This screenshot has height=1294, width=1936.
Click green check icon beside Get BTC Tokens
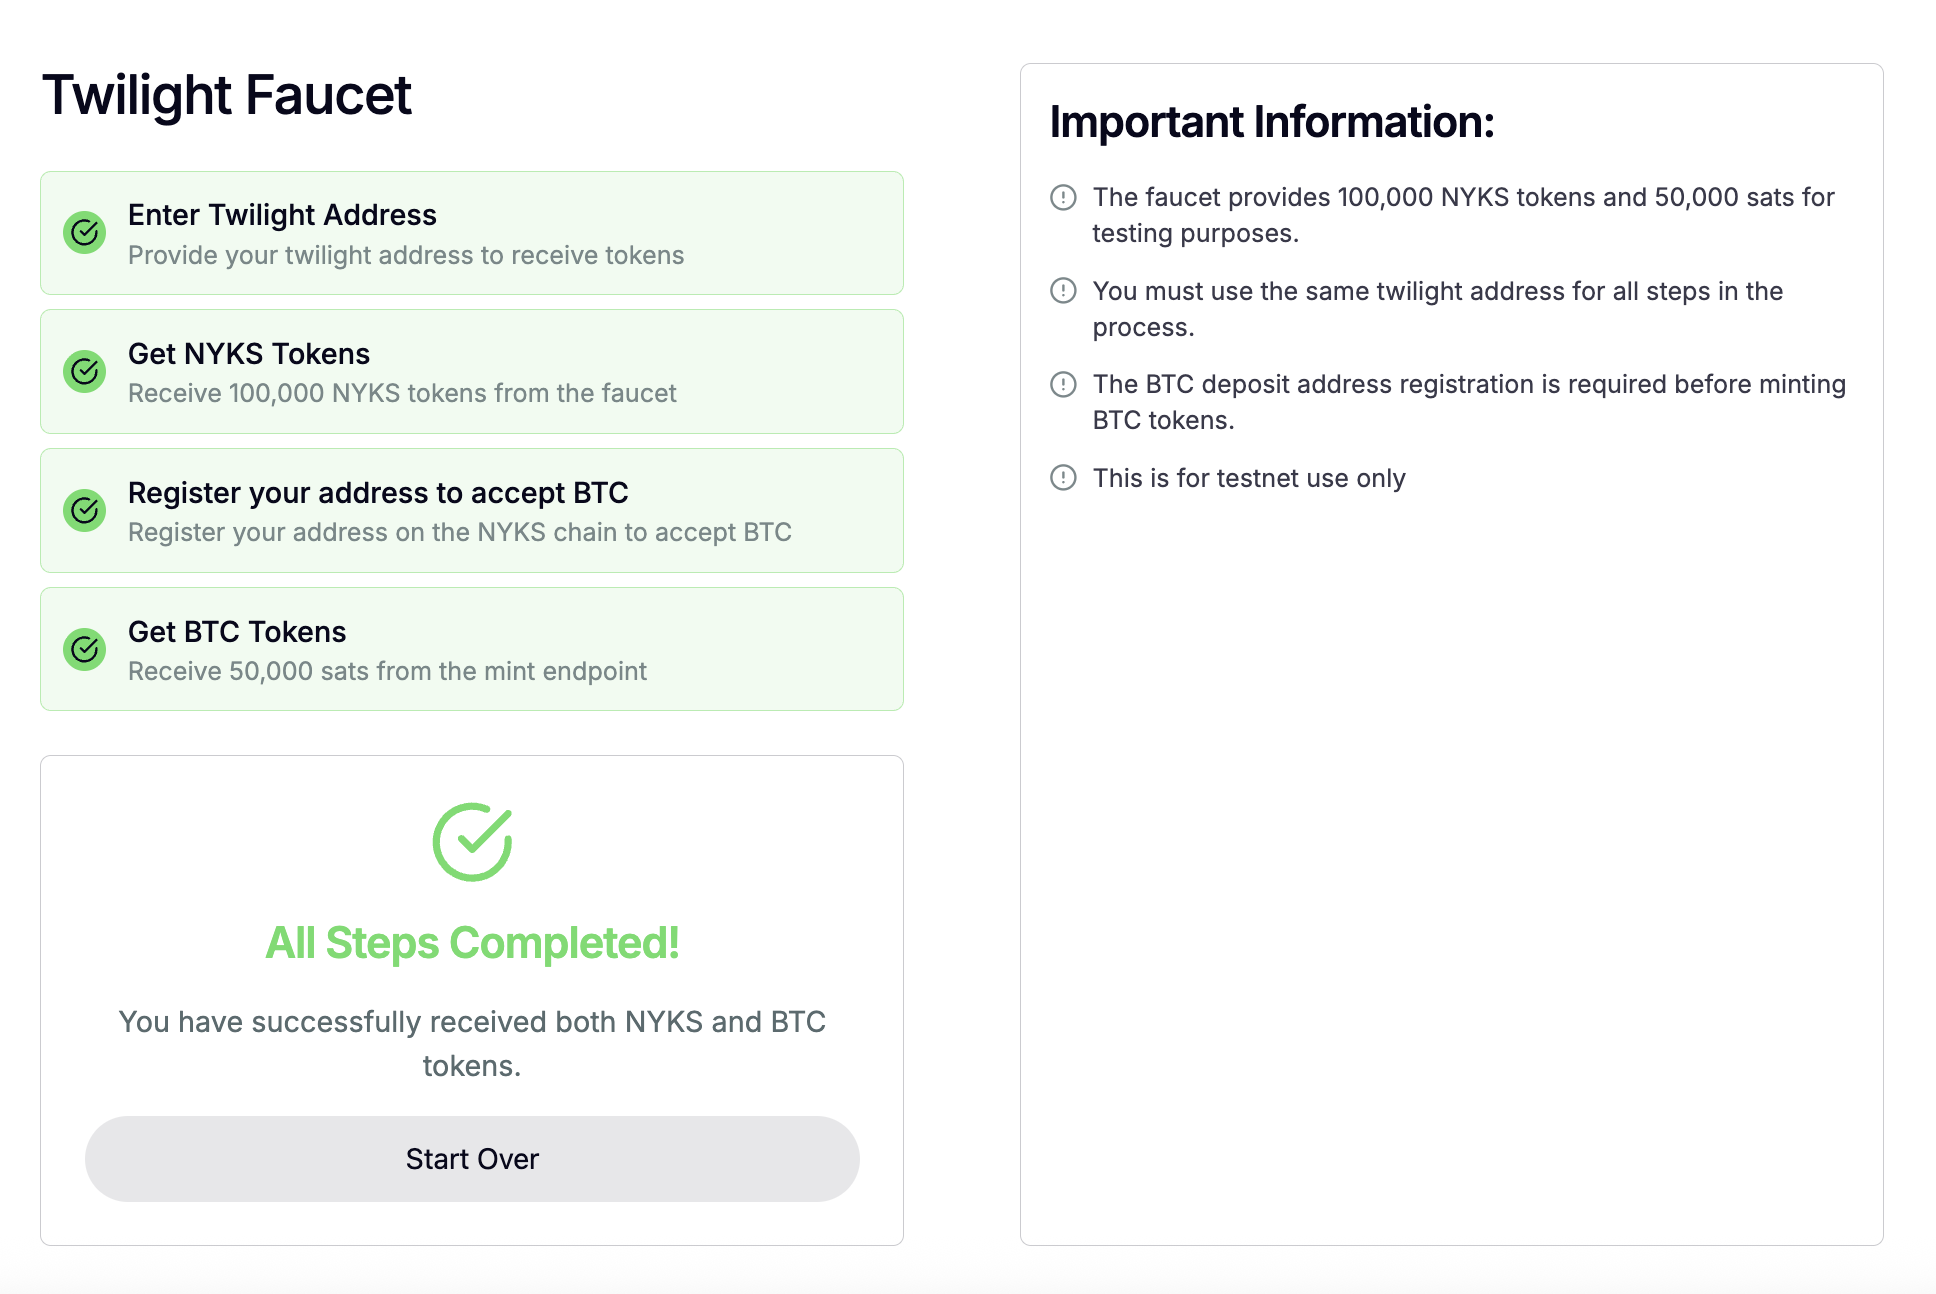click(85, 650)
